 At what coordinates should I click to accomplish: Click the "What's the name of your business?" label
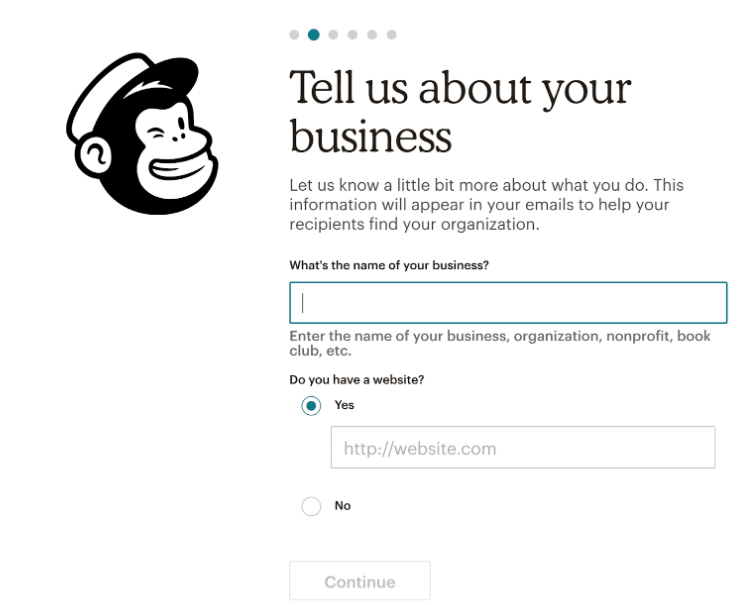coord(389,265)
